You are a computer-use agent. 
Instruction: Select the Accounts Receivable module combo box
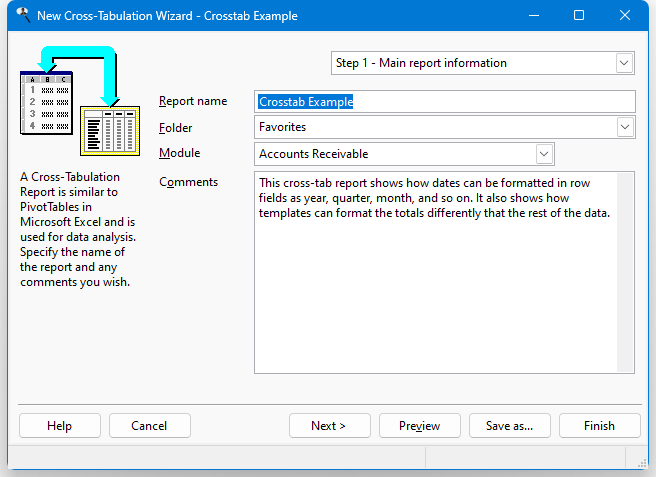pos(404,154)
